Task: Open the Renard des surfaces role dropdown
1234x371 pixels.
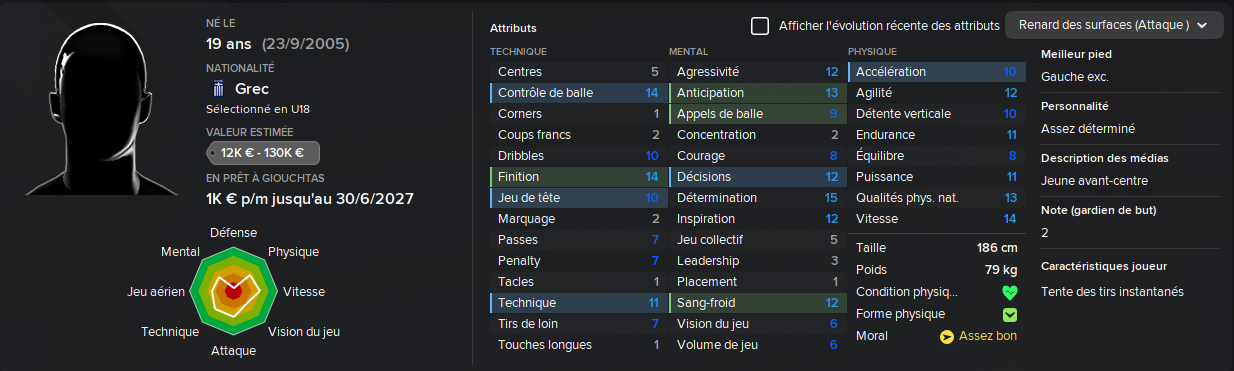Action: pyautogui.click(x=1114, y=25)
